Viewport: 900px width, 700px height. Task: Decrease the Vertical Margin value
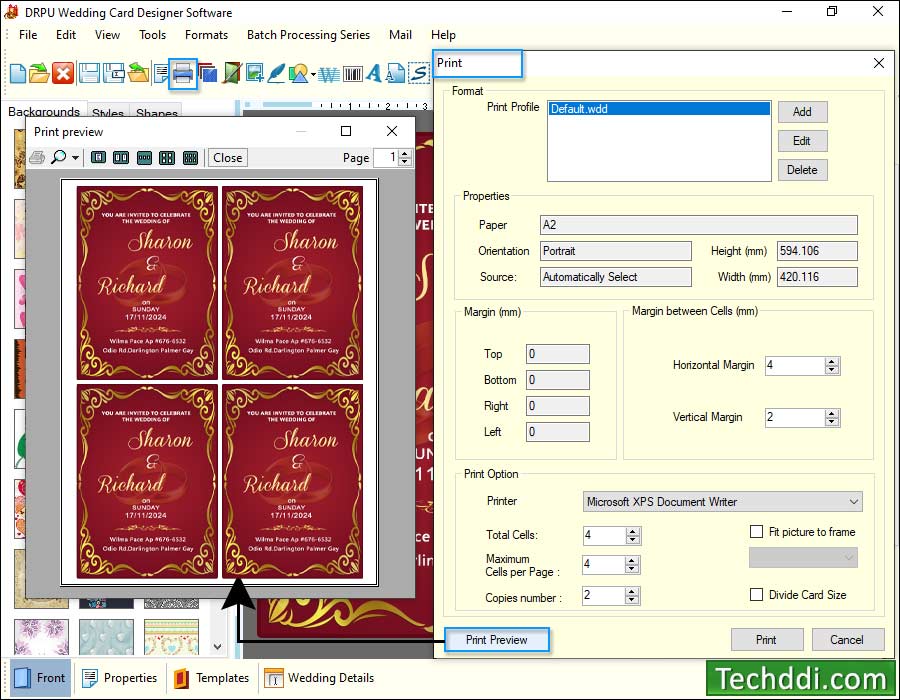[x=832, y=422]
